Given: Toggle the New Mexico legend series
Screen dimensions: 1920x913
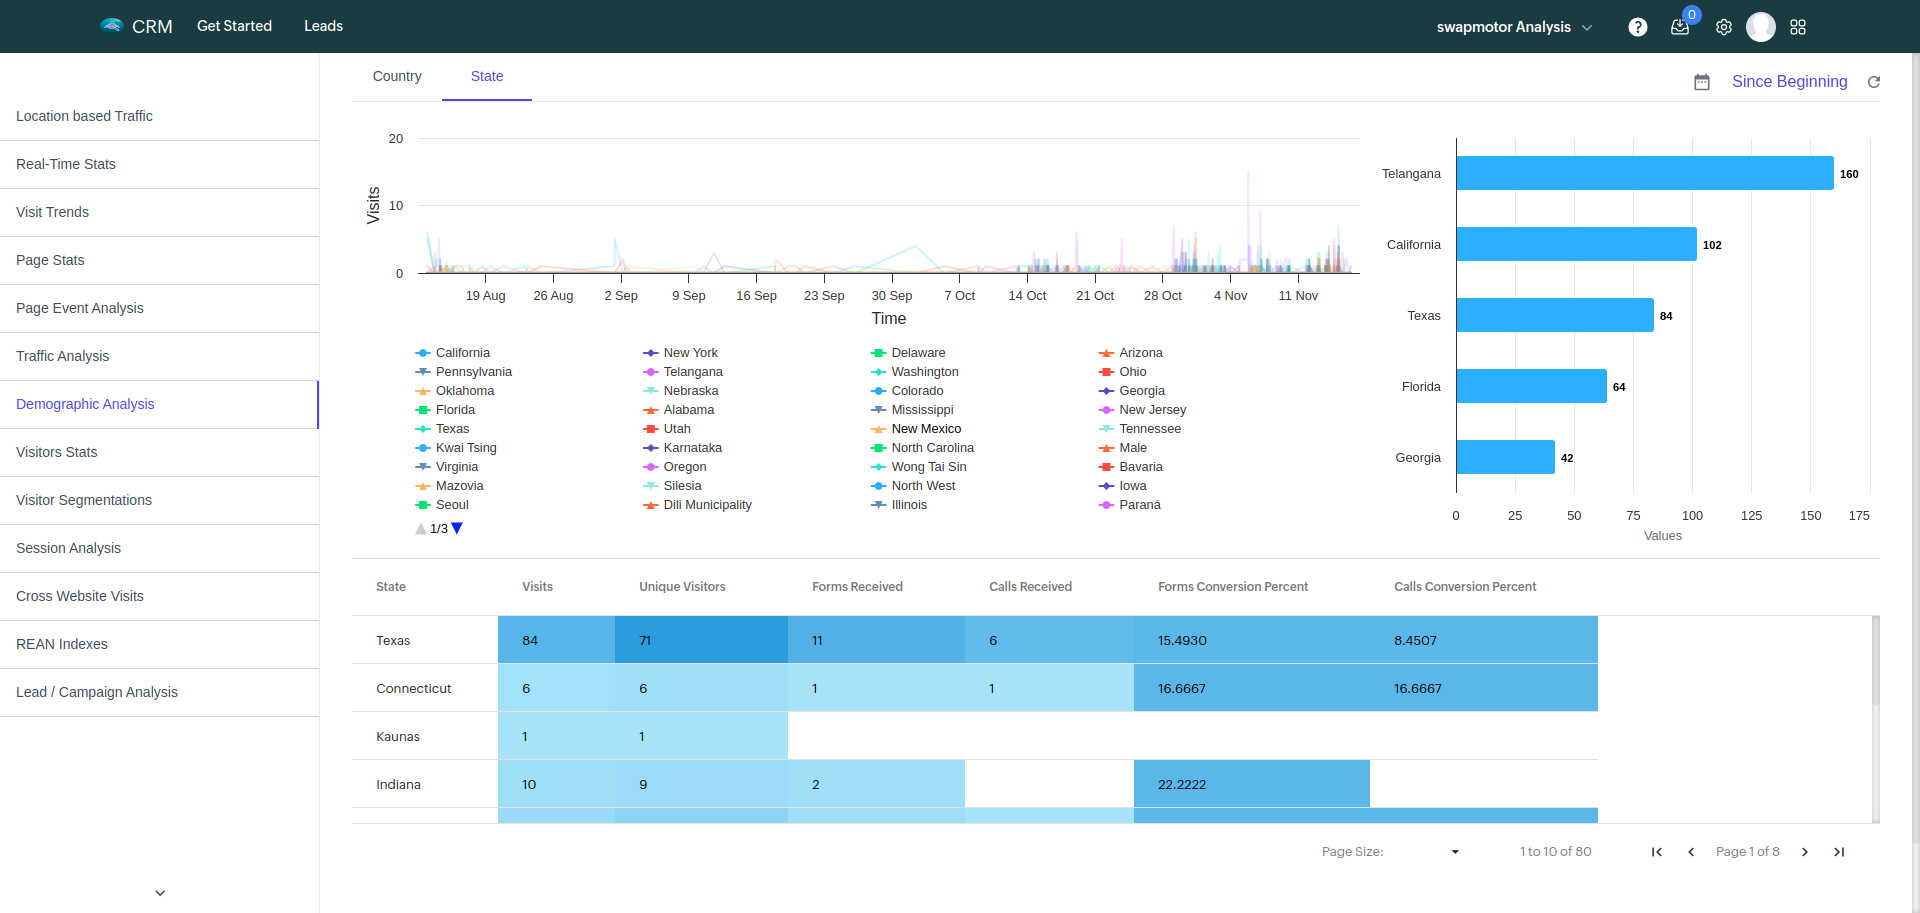Looking at the screenshot, I should click(916, 429).
